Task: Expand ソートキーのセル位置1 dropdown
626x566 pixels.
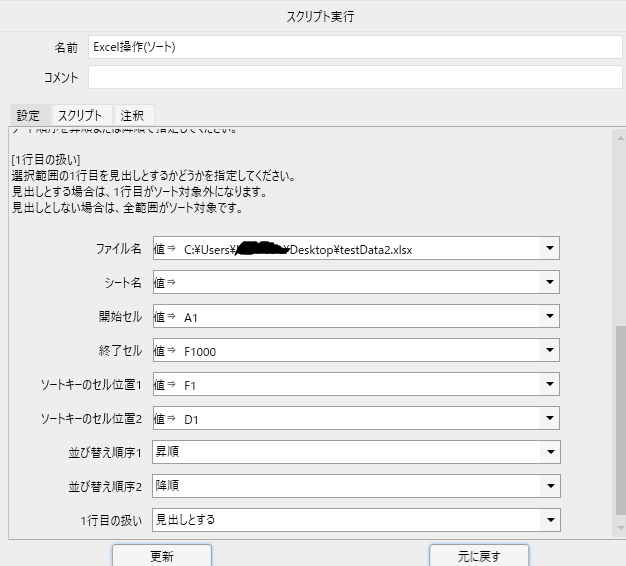Action: [x=549, y=385]
